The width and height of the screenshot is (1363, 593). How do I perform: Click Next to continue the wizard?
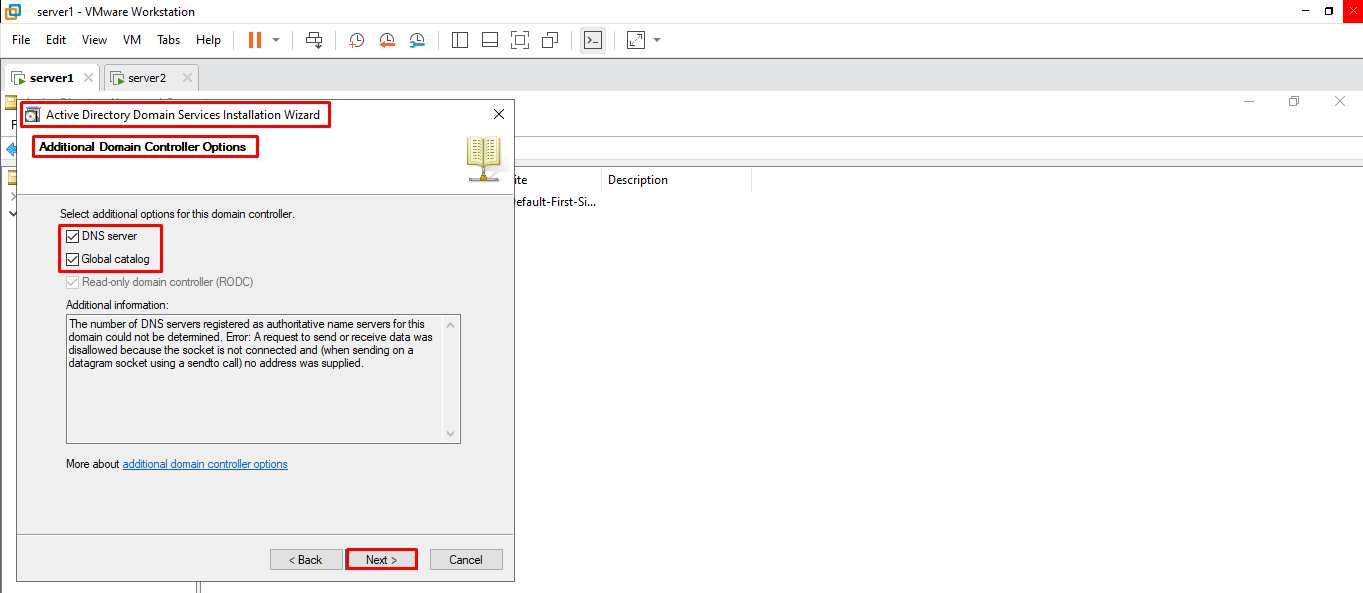381,560
